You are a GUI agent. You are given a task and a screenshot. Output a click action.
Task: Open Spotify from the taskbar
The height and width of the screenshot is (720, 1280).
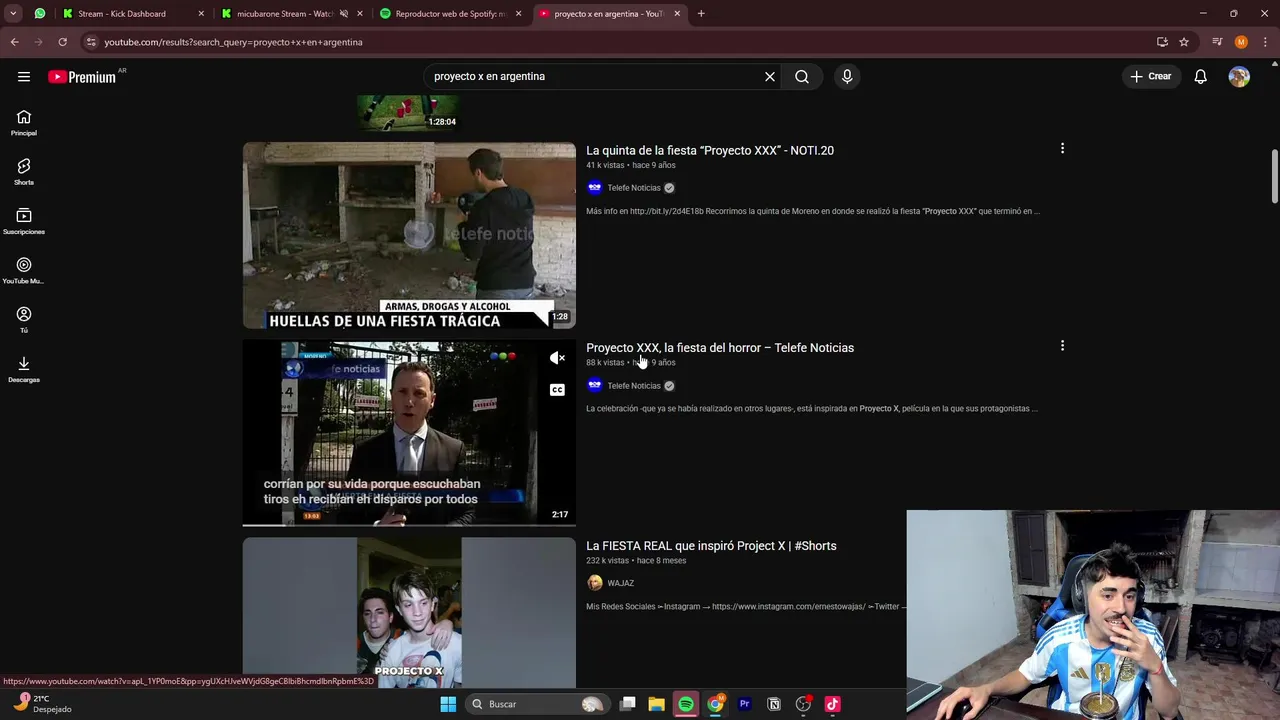point(686,704)
